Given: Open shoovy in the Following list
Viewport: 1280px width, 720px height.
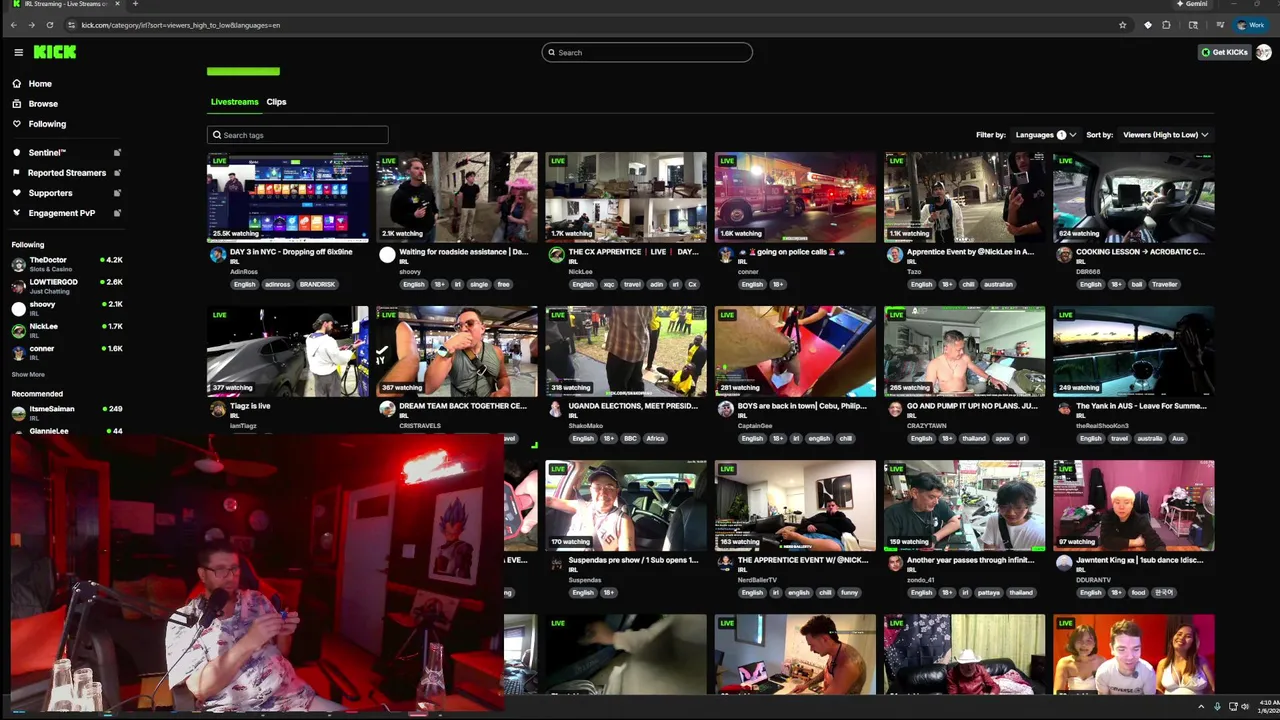Looking at the screenshot, I should [67, 308].
